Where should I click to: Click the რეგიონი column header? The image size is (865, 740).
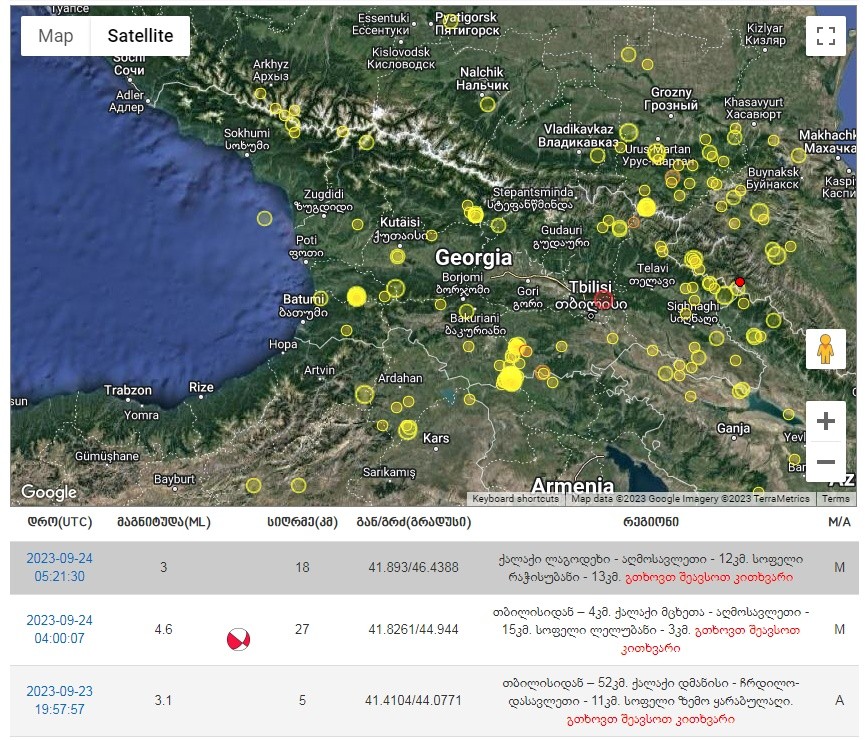click(650, 522)
